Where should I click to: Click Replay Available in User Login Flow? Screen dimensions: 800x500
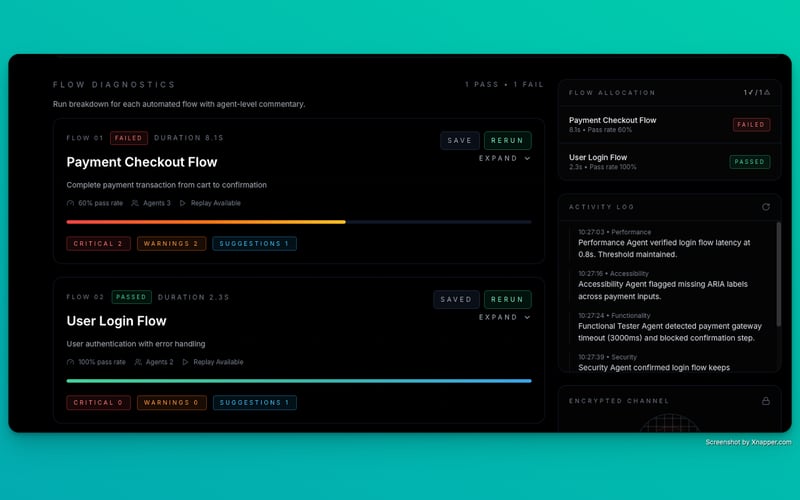[218, 362]
